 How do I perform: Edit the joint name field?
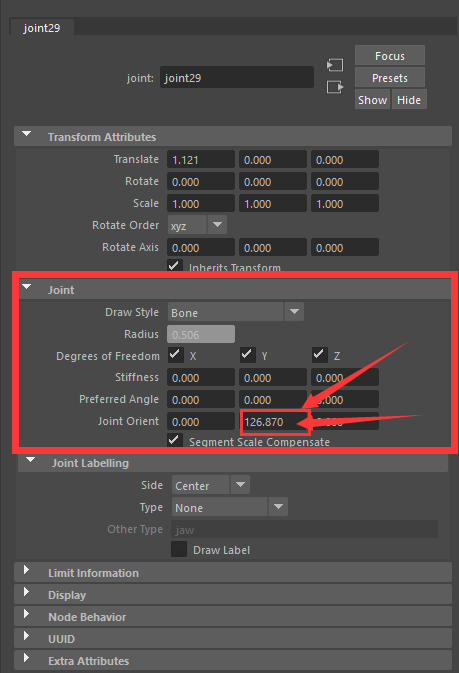click(237, 78)
